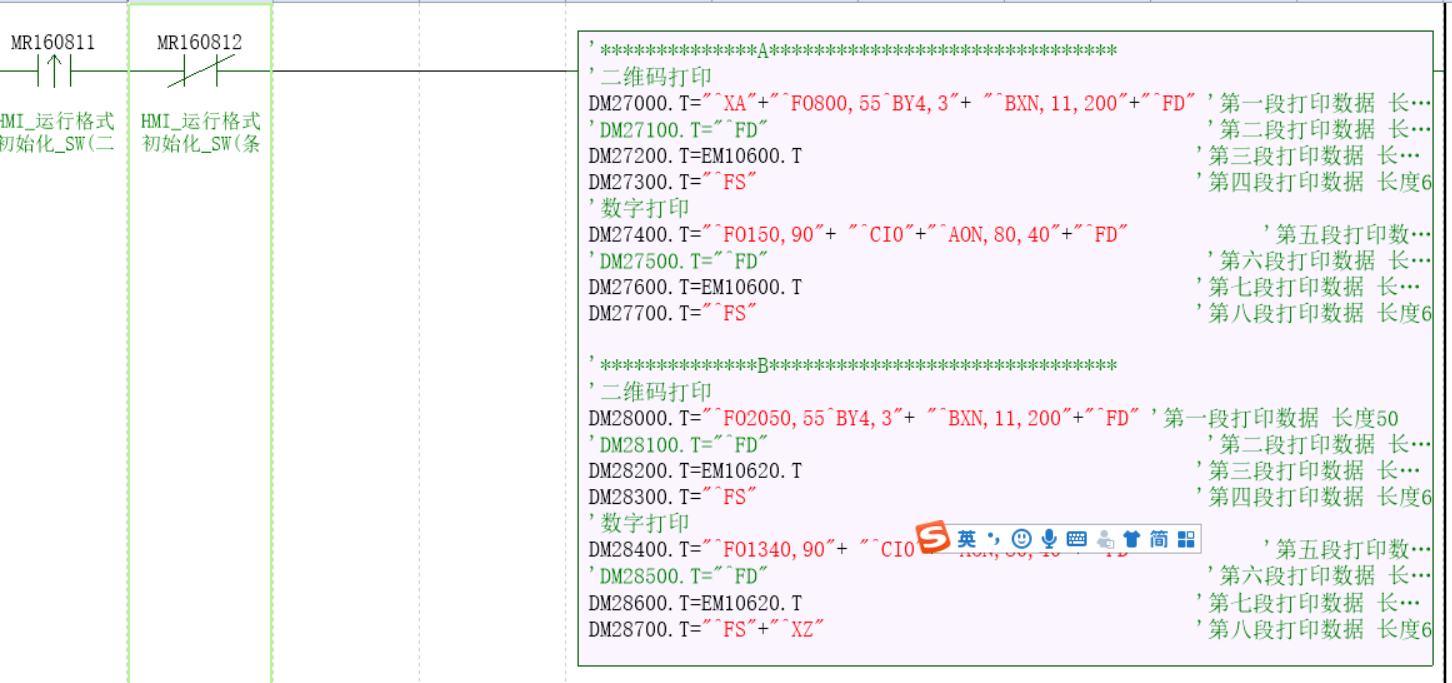1452x683 pixels.
Task: Open the shirt-shaped skin icon
Action: 1131,539
